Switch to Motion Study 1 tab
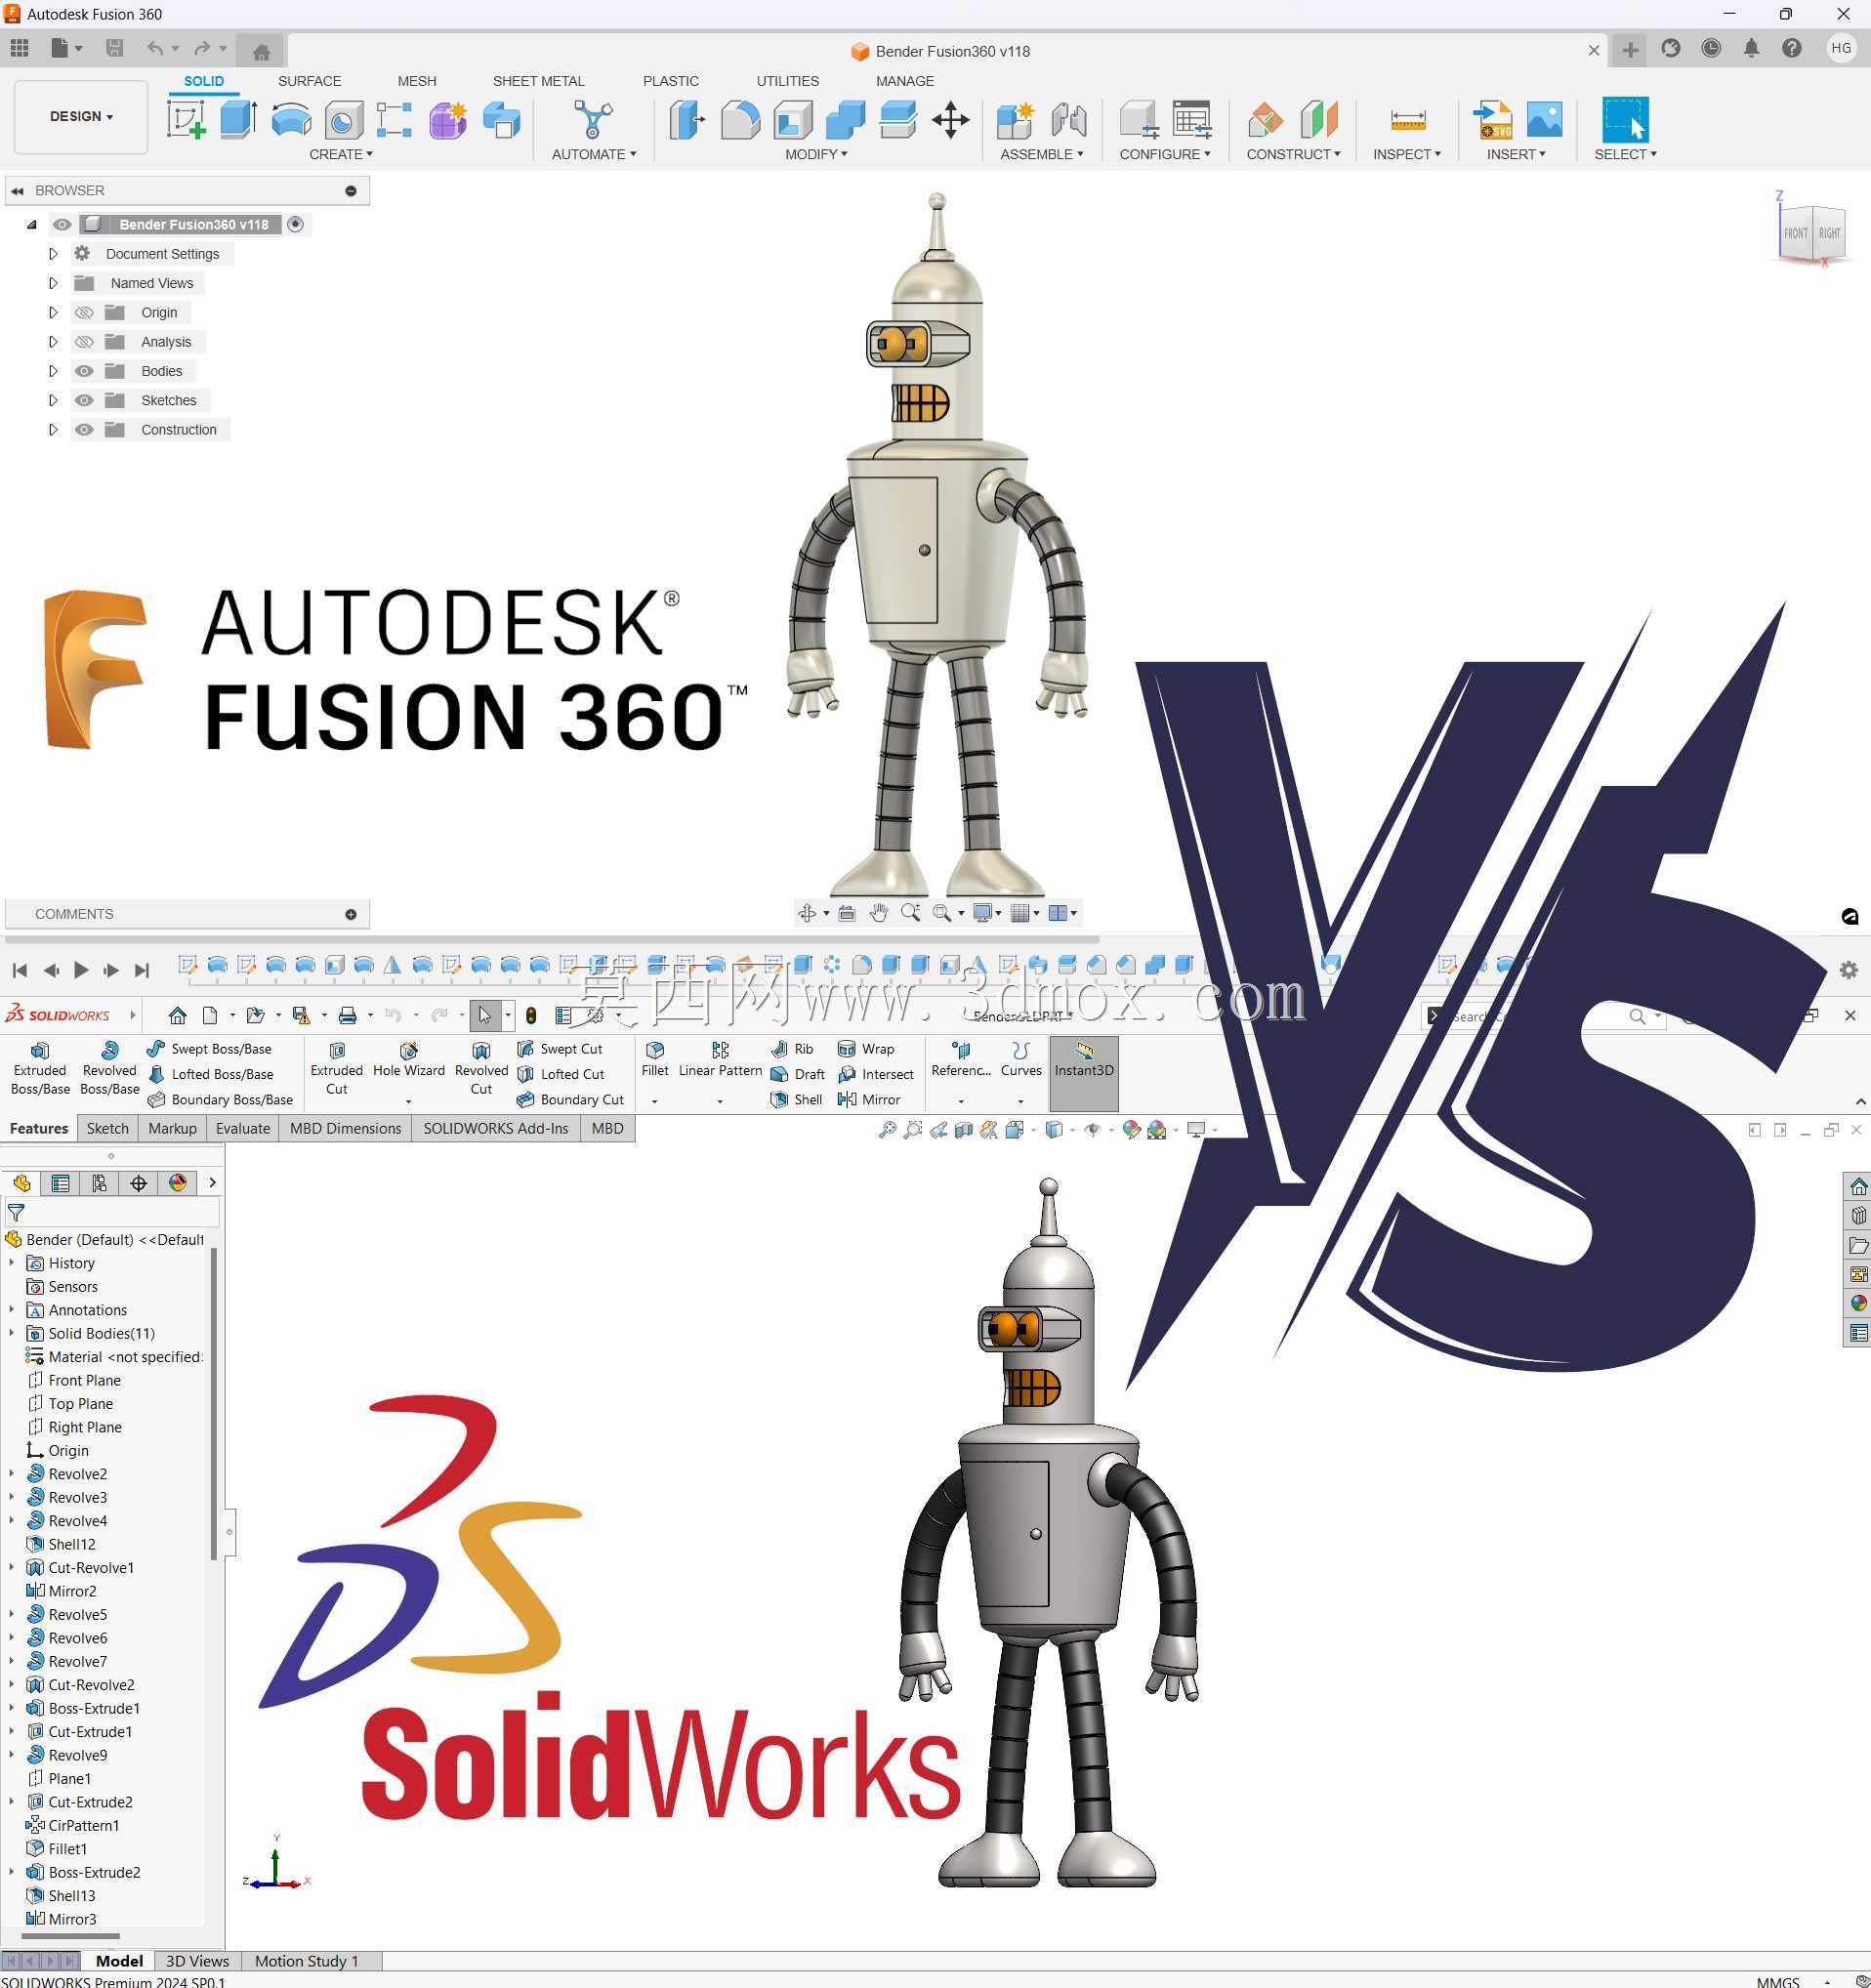The image size is (1871, 1988). pos(306,1961)
